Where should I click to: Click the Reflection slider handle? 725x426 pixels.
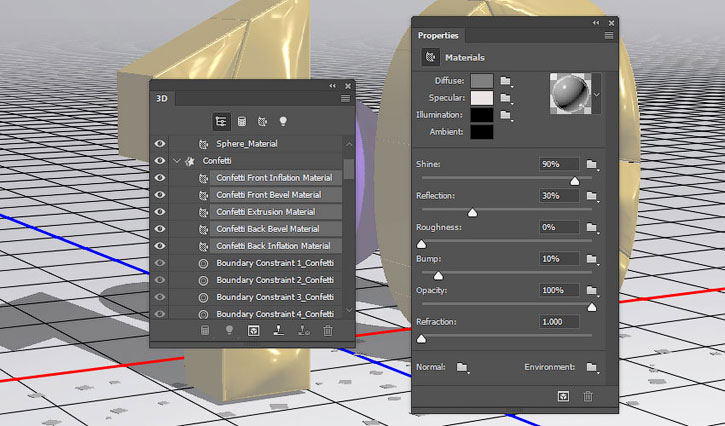(x=472, y=213)
